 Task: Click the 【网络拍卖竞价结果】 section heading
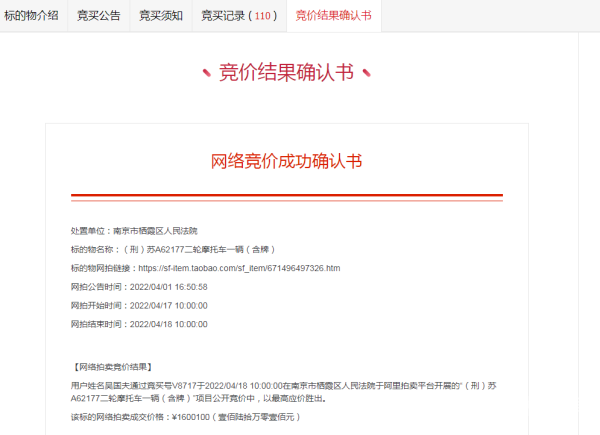tap(112, 367)
